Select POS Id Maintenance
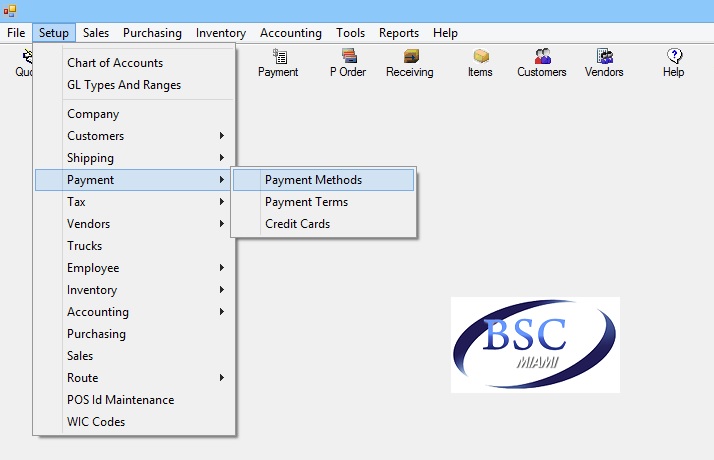The width and height of the screenshot is (714, 460). [134, 400]
